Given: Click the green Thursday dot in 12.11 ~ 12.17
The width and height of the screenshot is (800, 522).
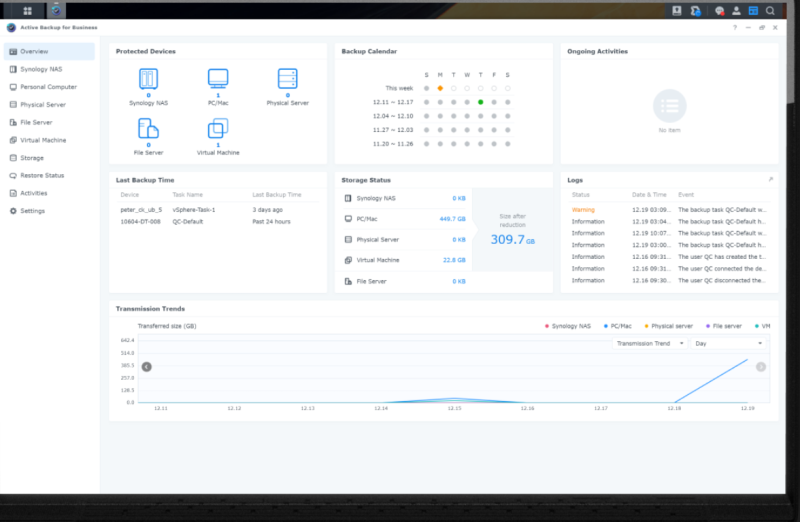Looking at the screenshot, I should [481, 102].
